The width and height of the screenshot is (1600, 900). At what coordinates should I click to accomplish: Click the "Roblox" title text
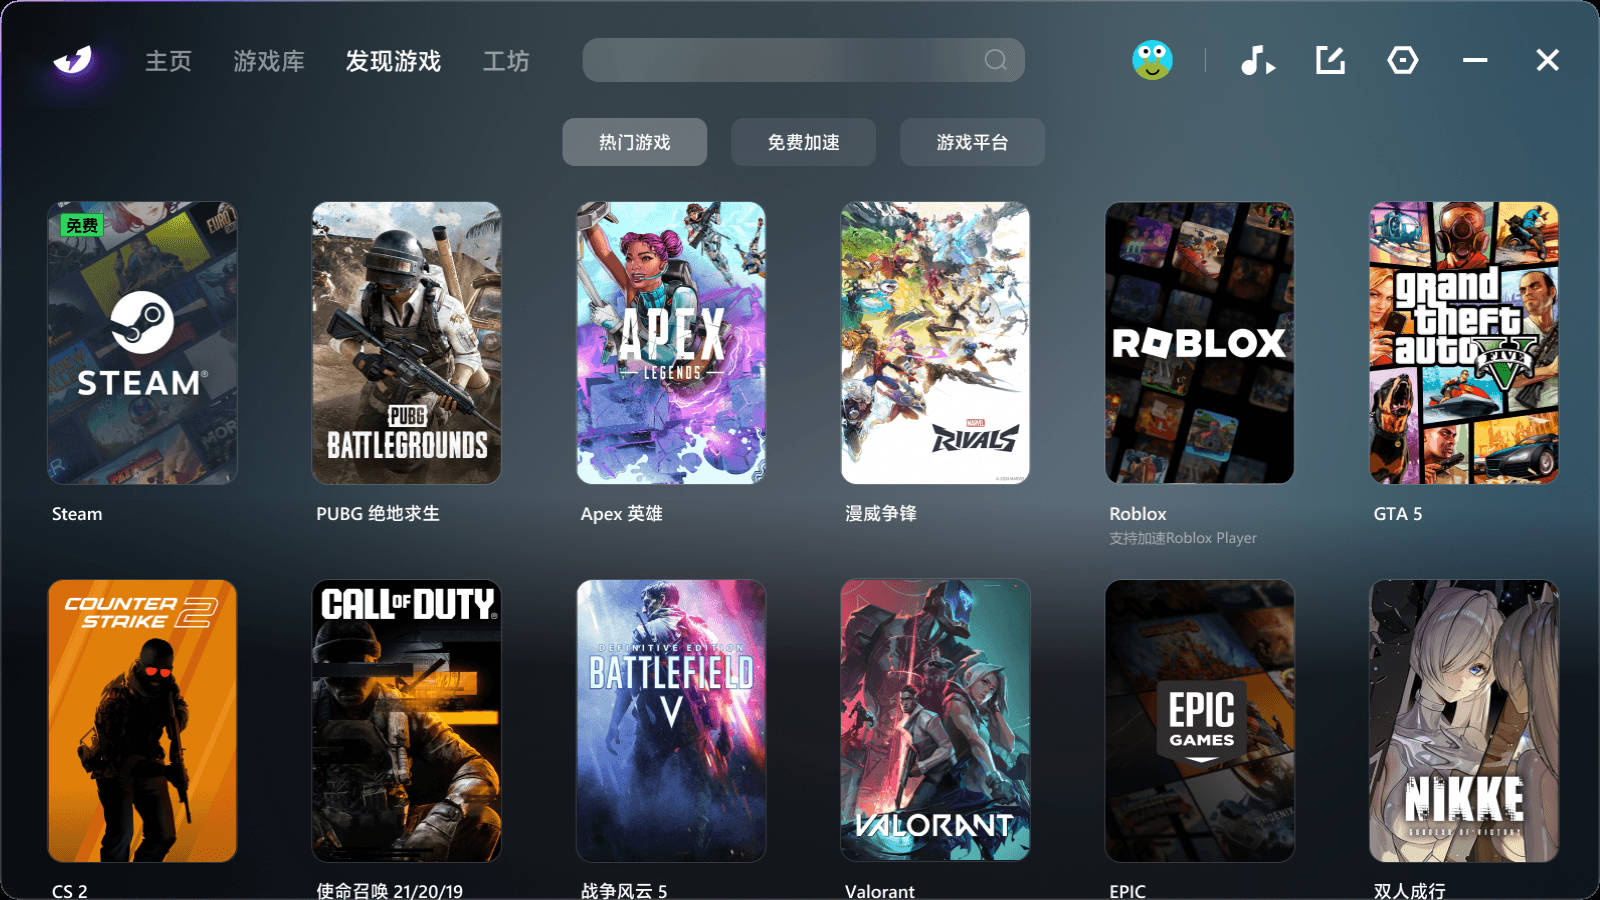tap(1138, 514)
